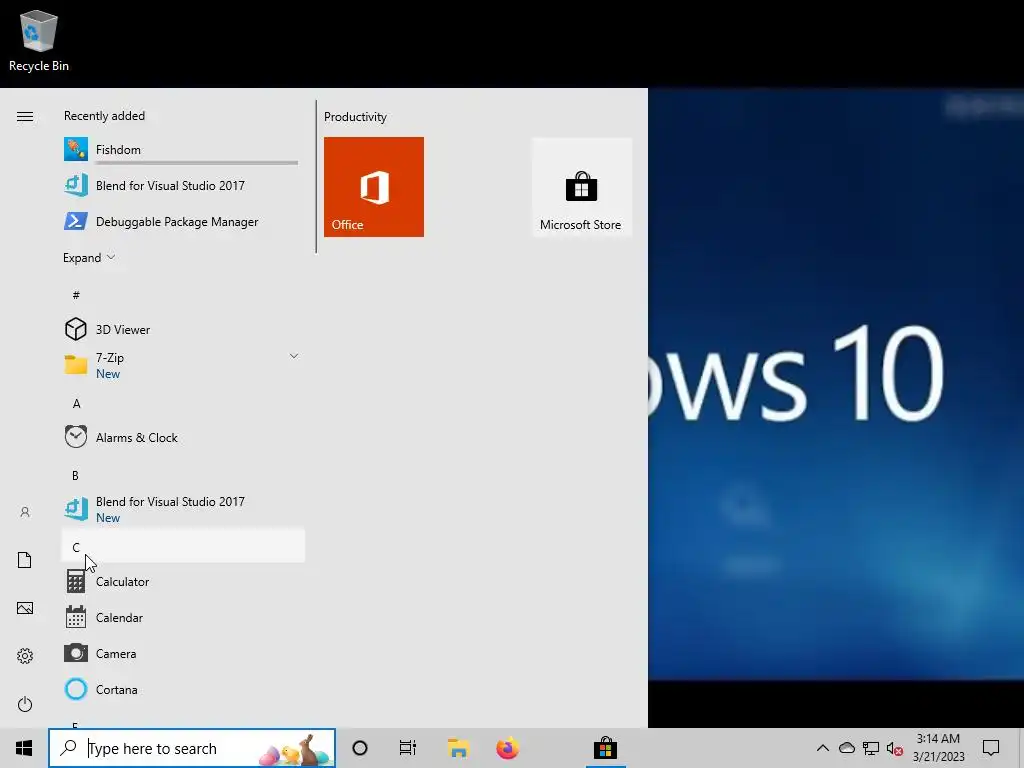Expand the Start menu hamburger

point(25,116)
